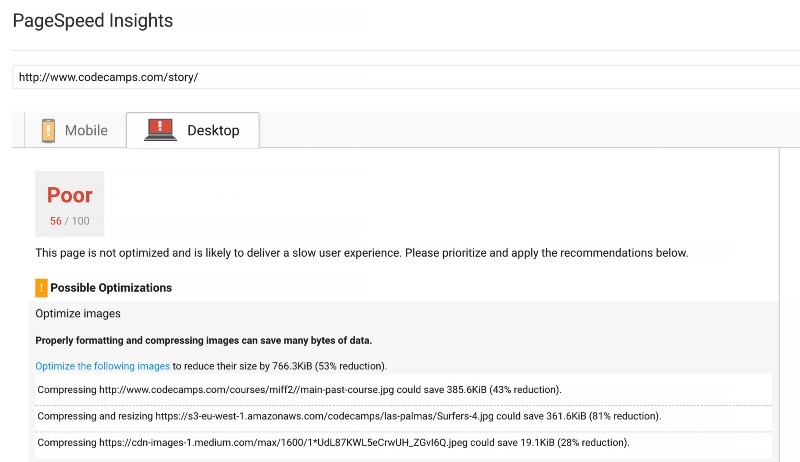Click the orange warning icon beside Possible Optimizations
The height and width of the screenshot is (462, 800).
click(41, 288)
